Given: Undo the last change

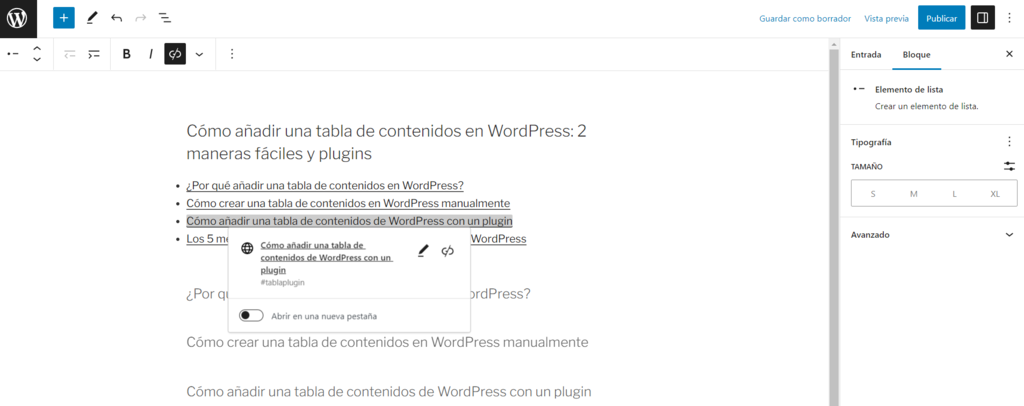Looking at the screenshot, I should [x=116, y=18].
